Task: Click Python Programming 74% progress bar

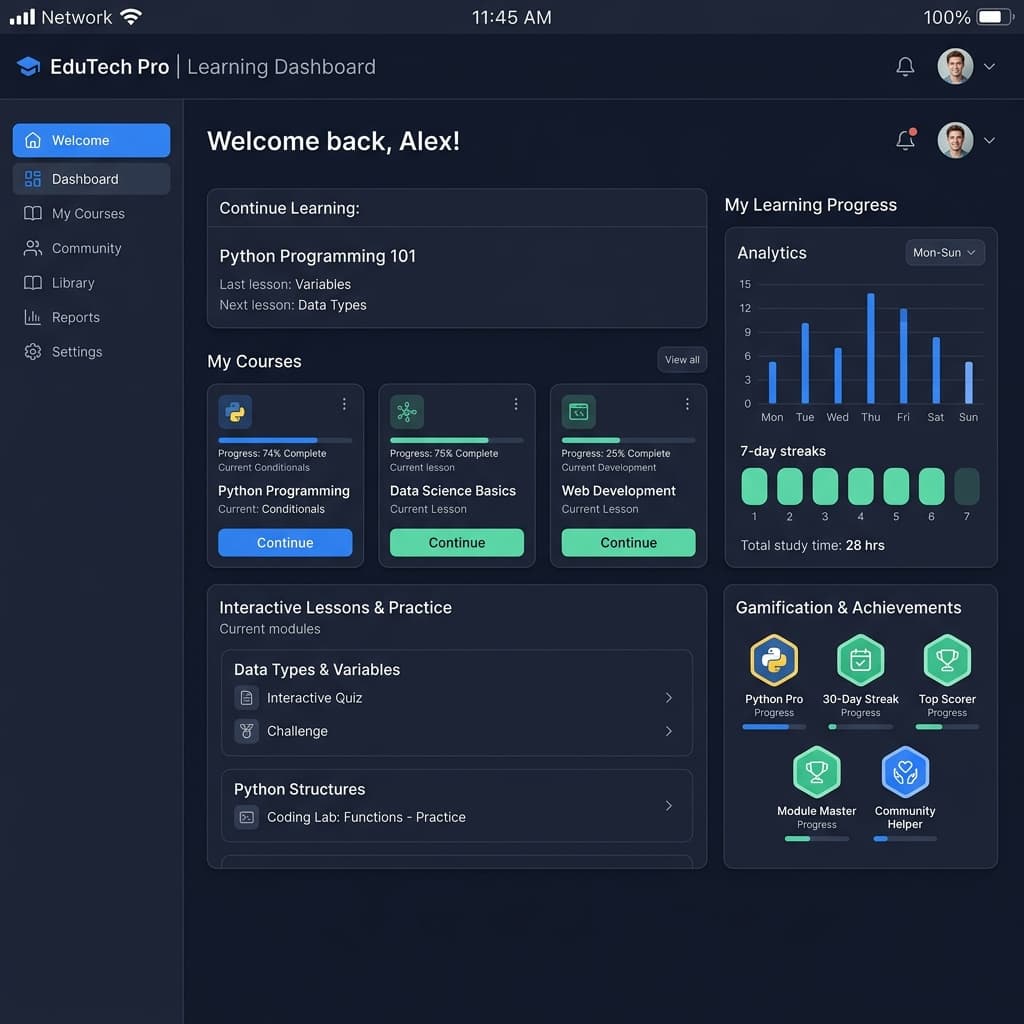Action: point(285,440)
